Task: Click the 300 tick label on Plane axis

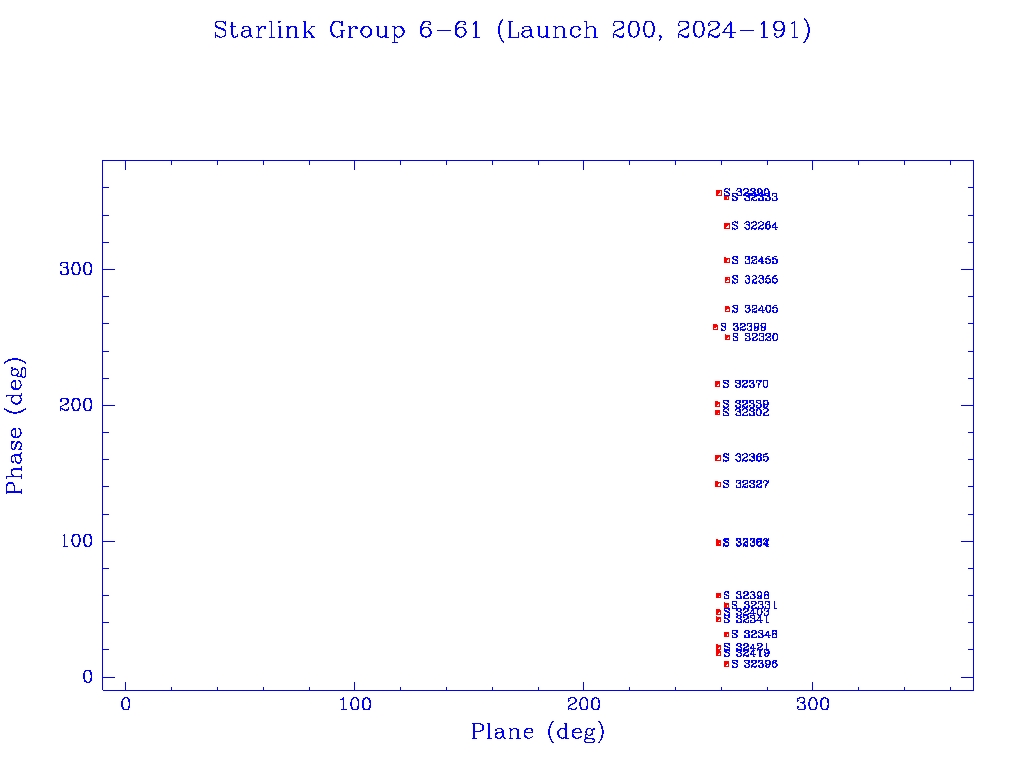Action: [x=812, y=704]
